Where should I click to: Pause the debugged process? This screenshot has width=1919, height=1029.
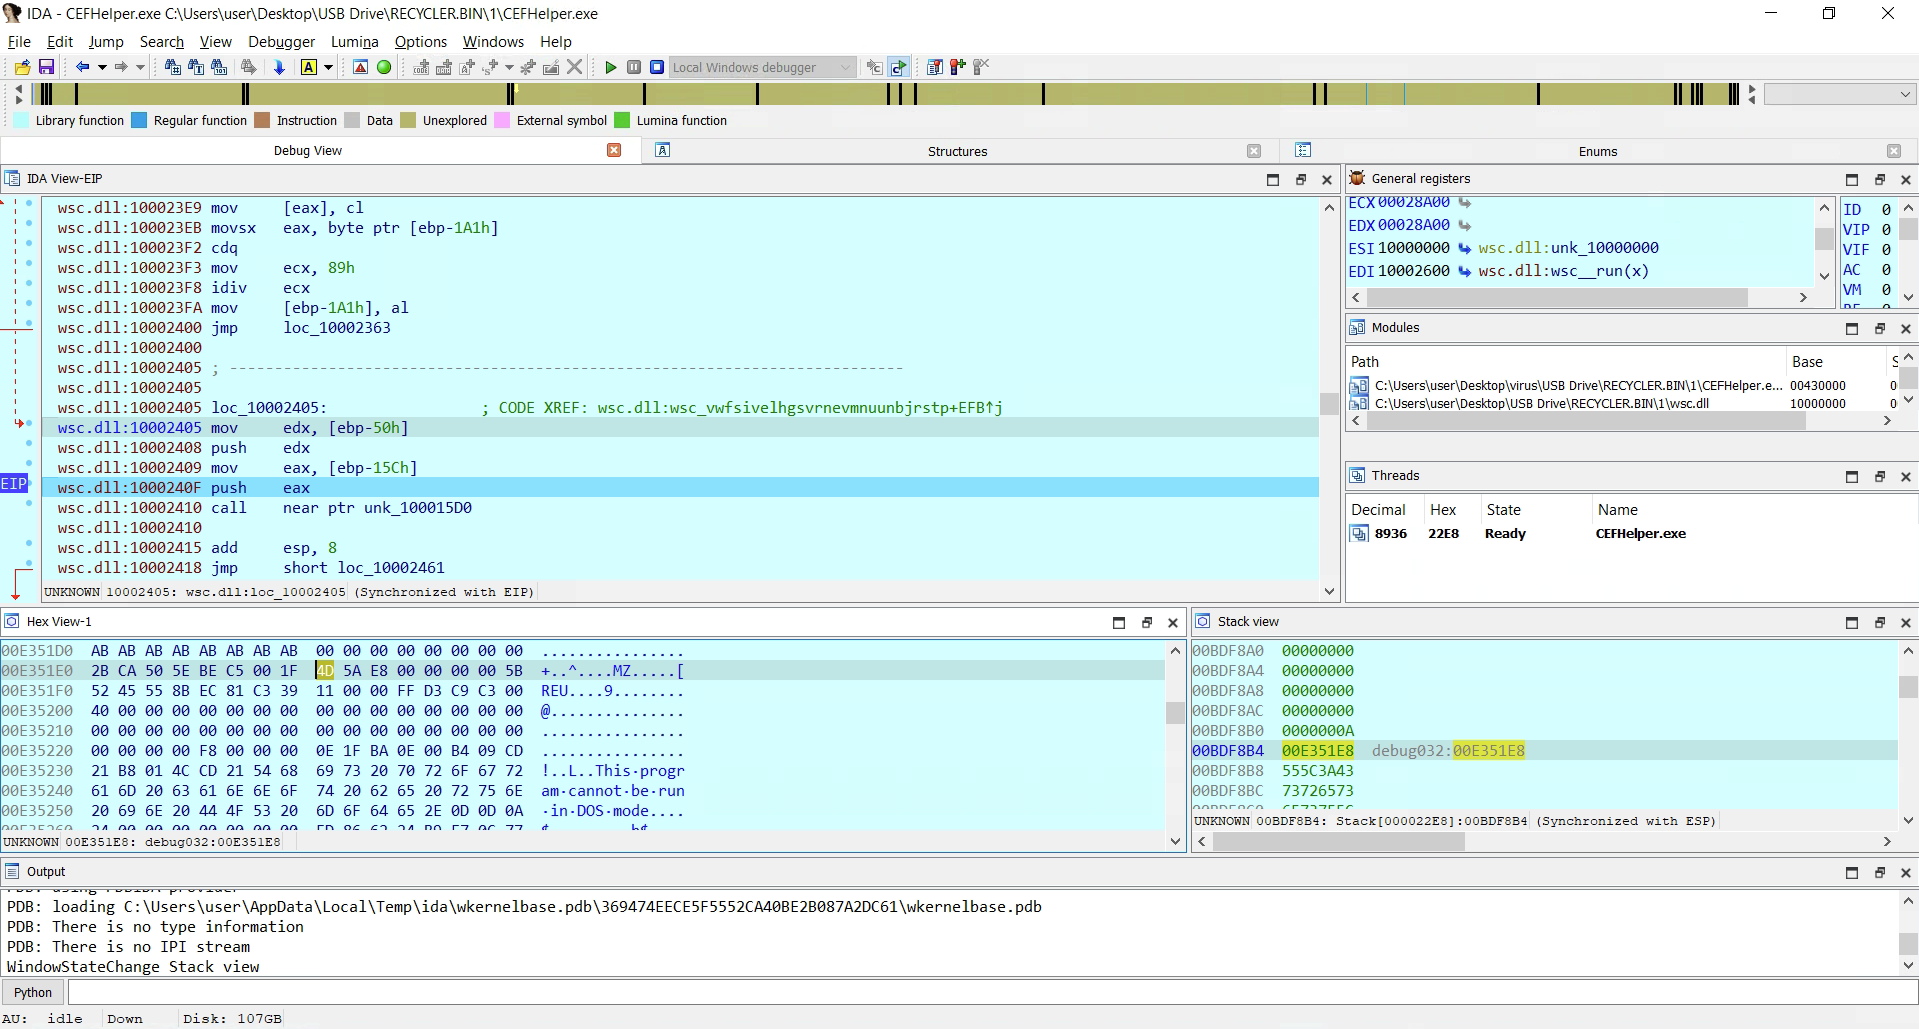tap(633, 66)
